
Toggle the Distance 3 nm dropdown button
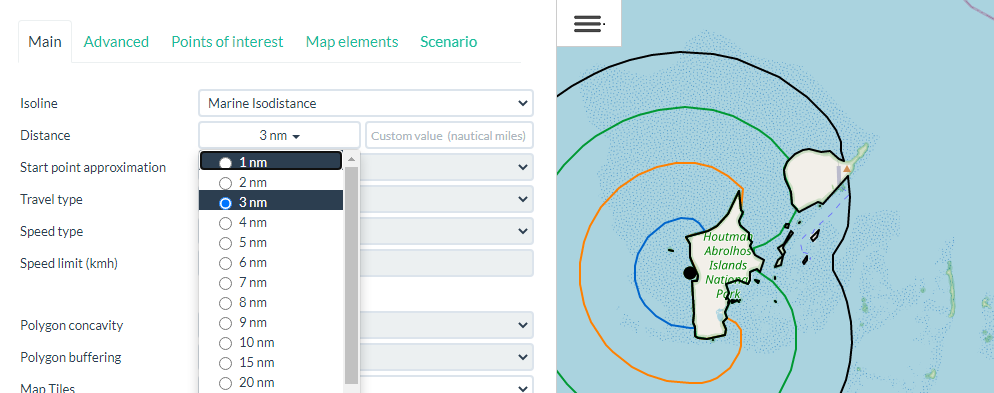pos(279,136)
